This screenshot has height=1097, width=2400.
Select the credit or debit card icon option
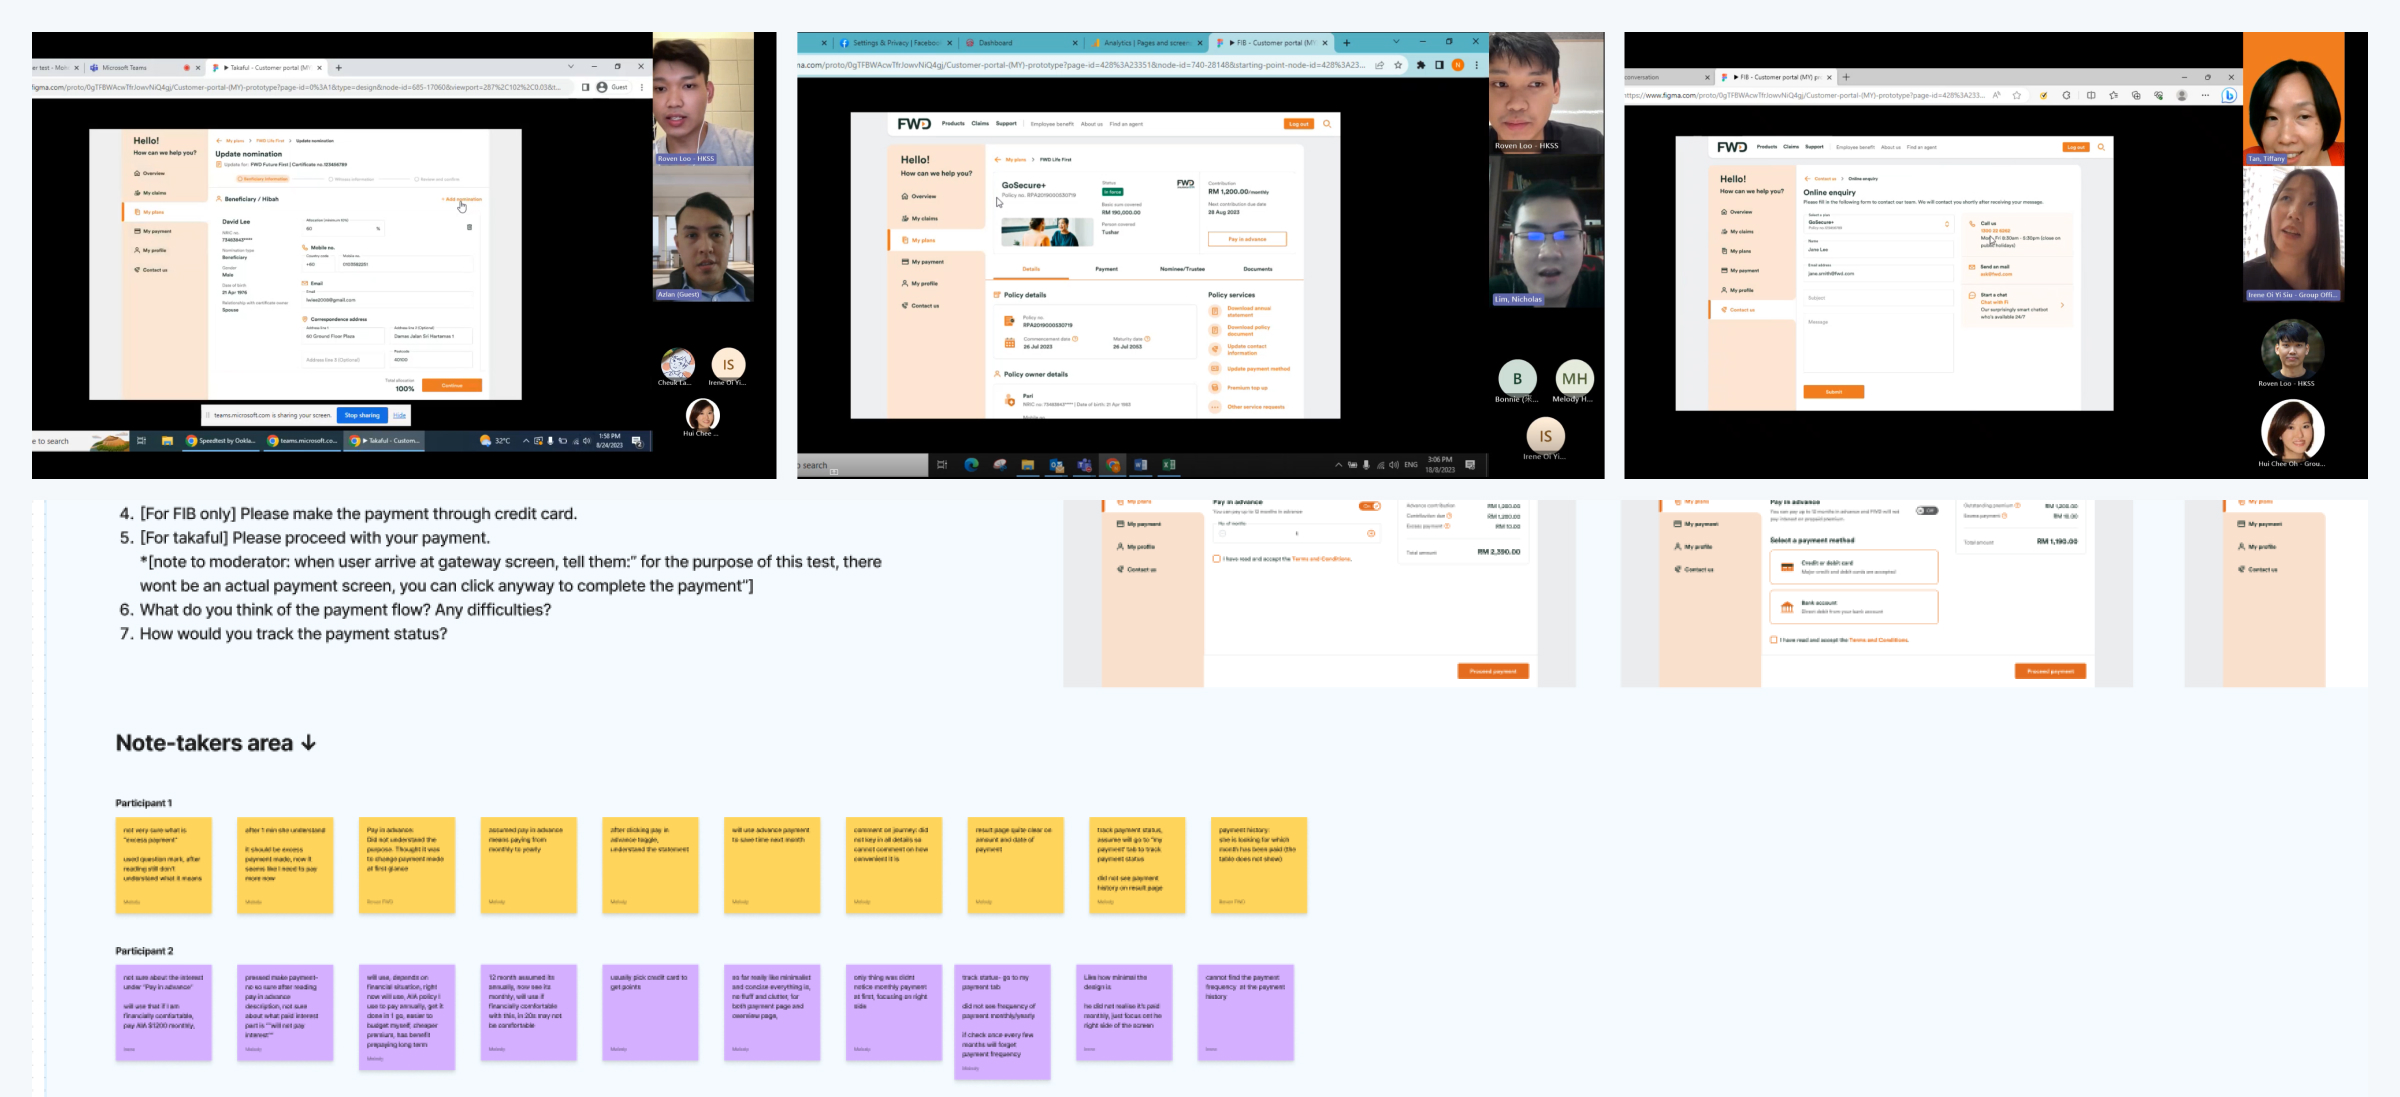(x=1787, y=567)
